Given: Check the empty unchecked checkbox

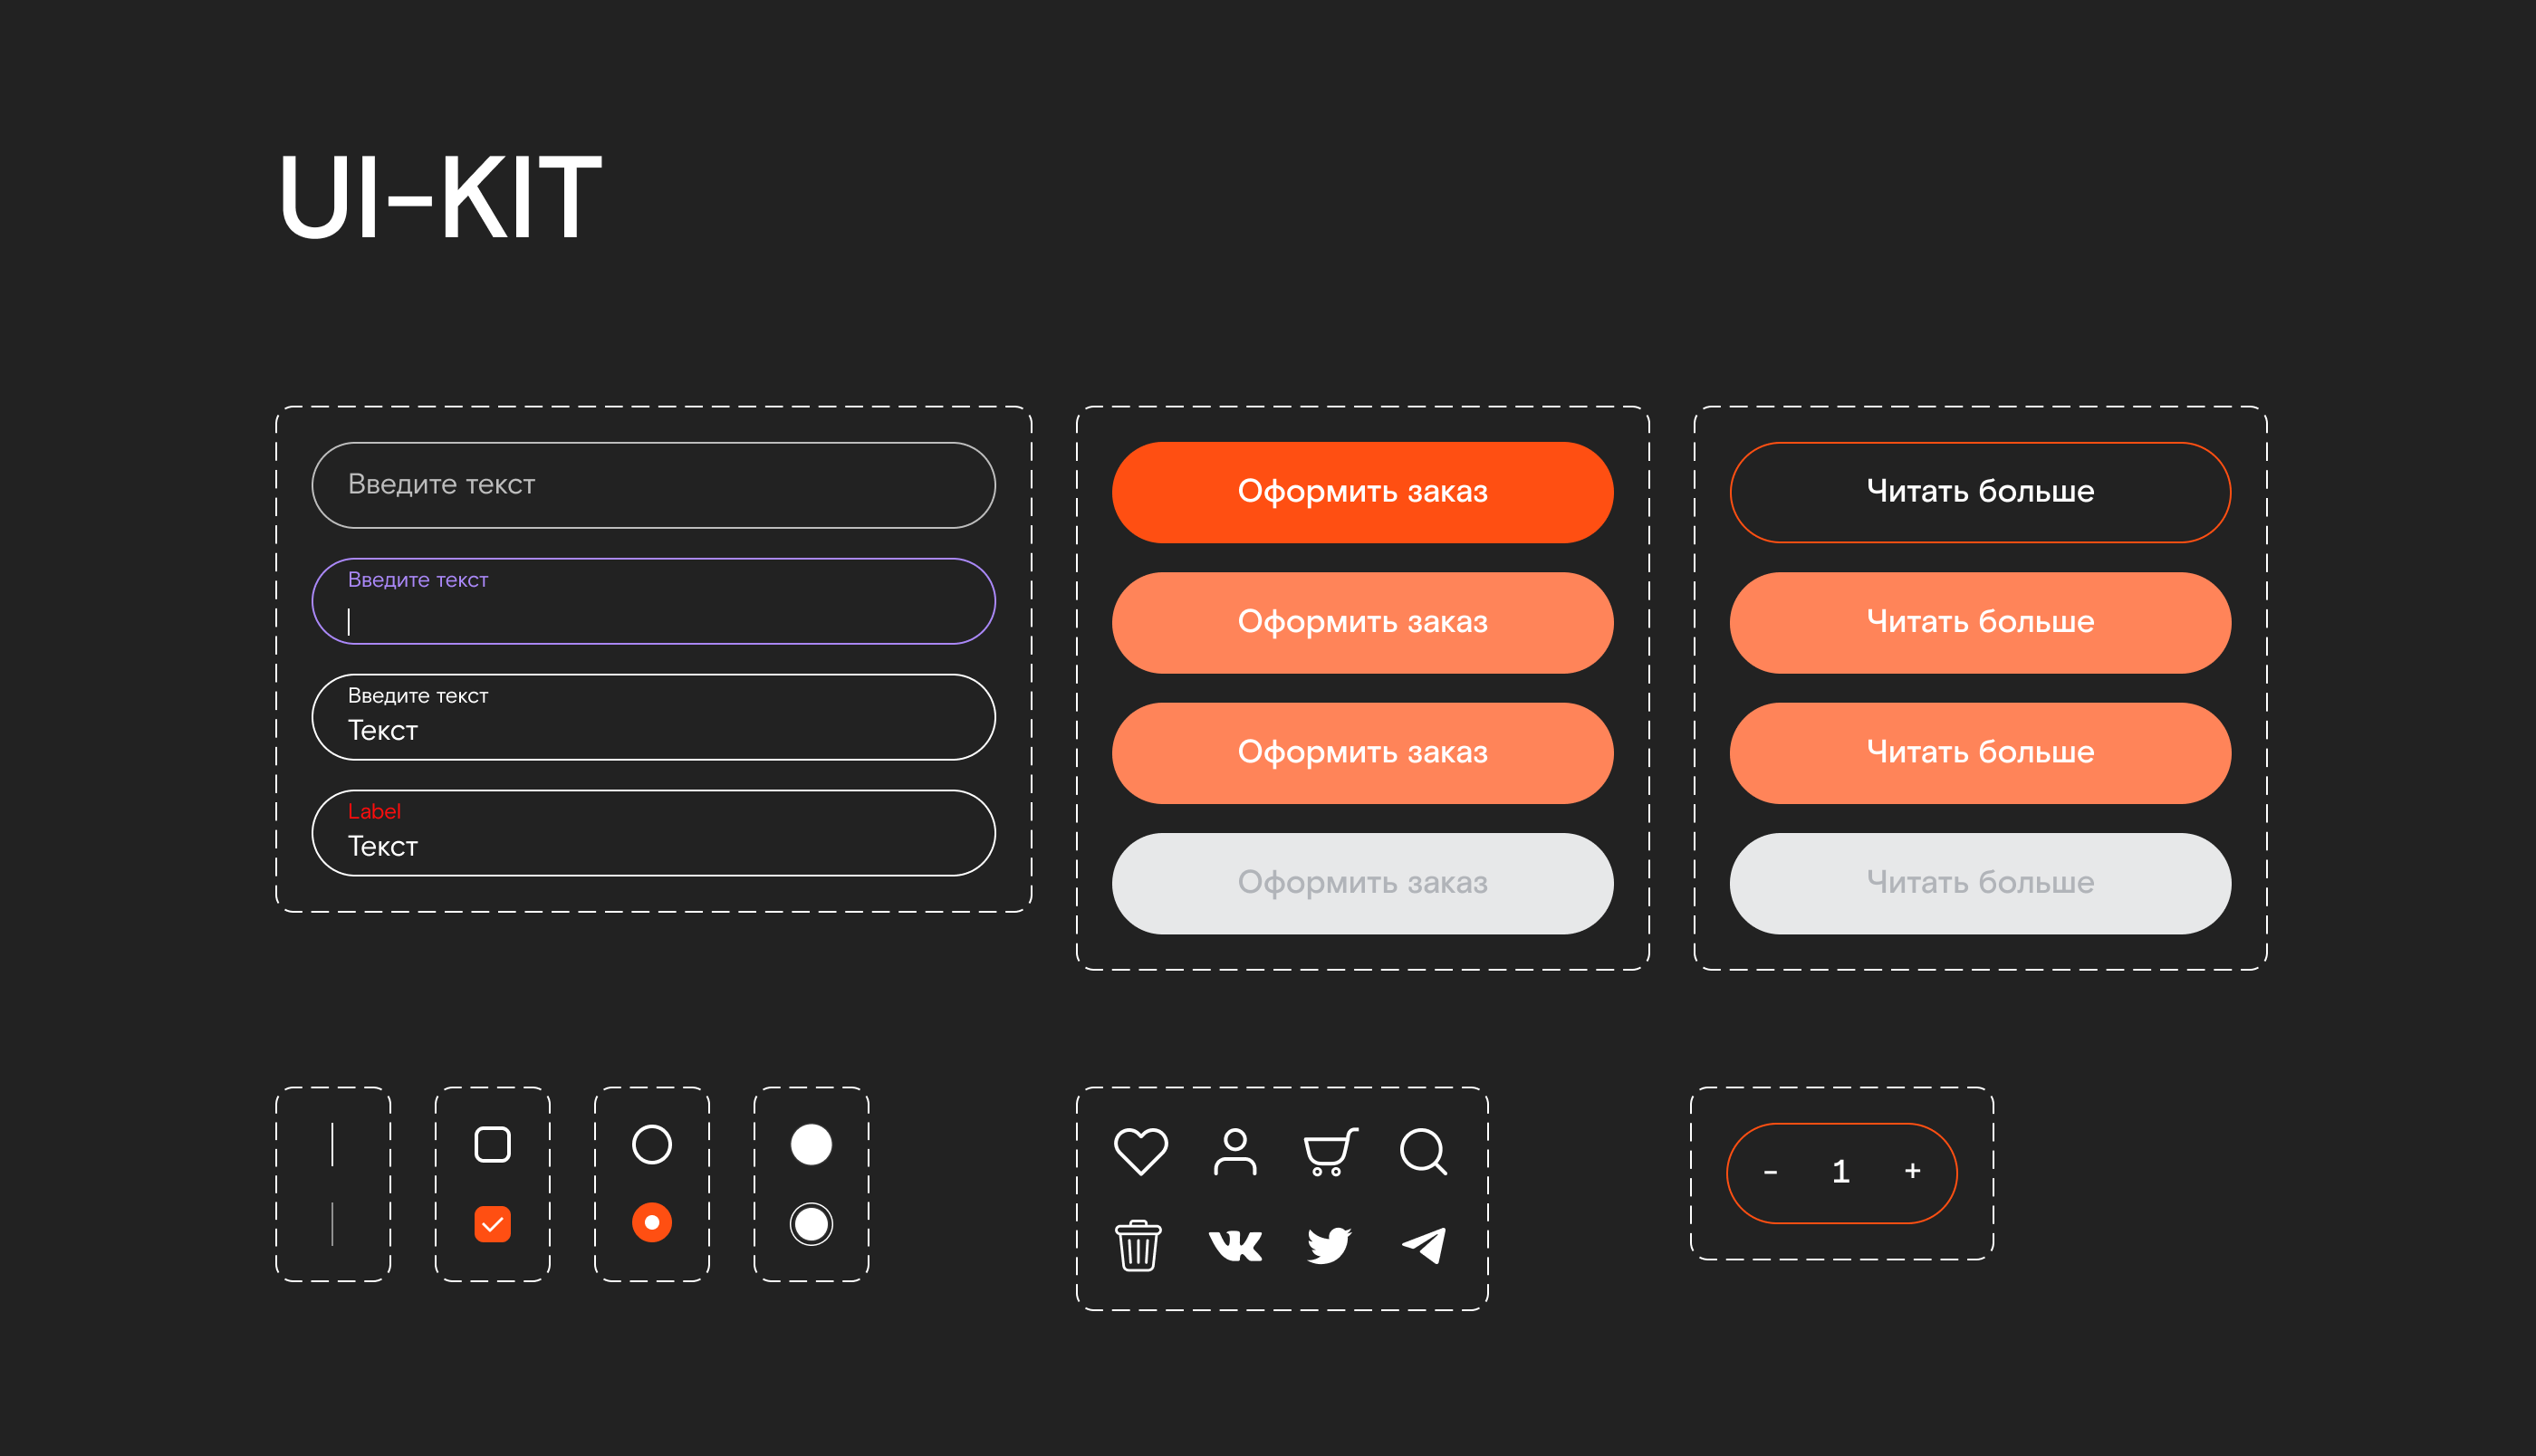Looking at the screenshot, I should pos(492,1144).
